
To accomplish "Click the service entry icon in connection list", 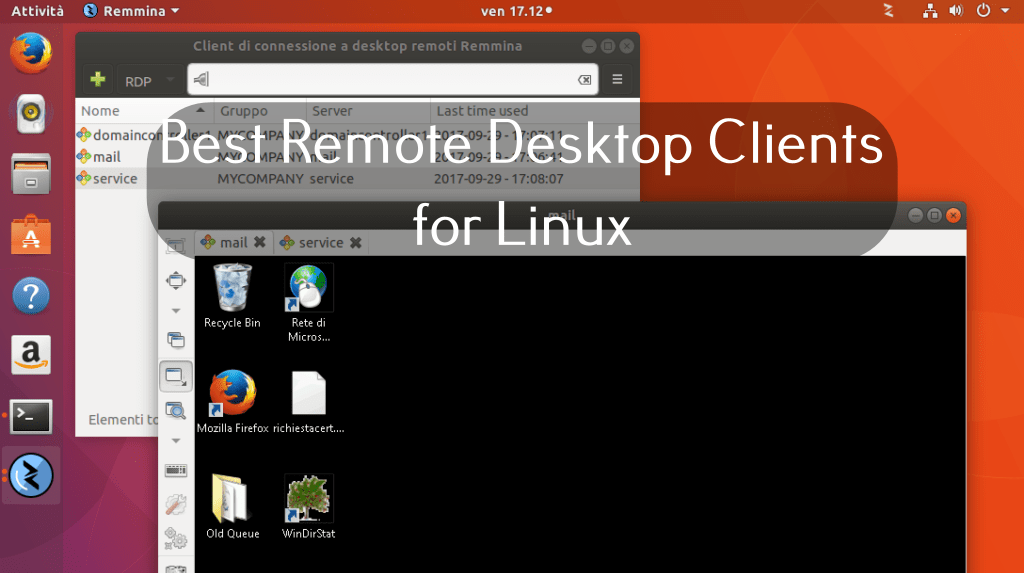I will click(x=84, y=178).
